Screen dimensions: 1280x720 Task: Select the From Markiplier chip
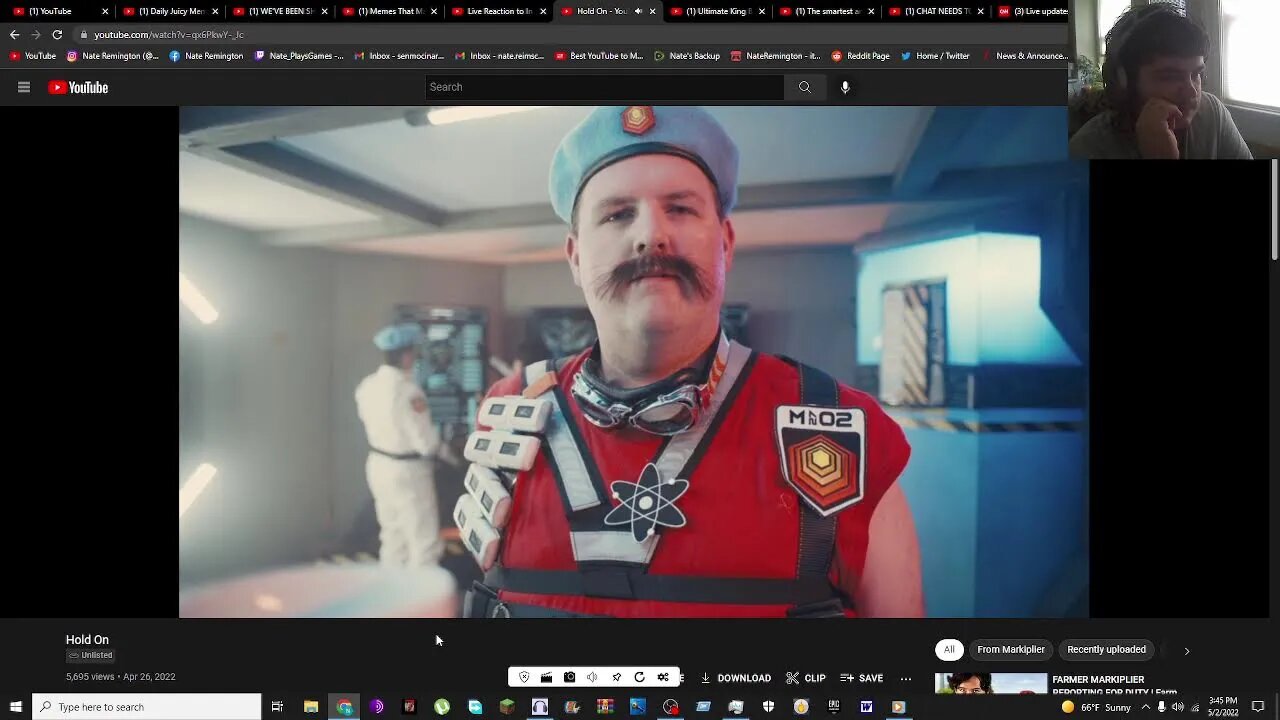click(x=1011, y=650)
